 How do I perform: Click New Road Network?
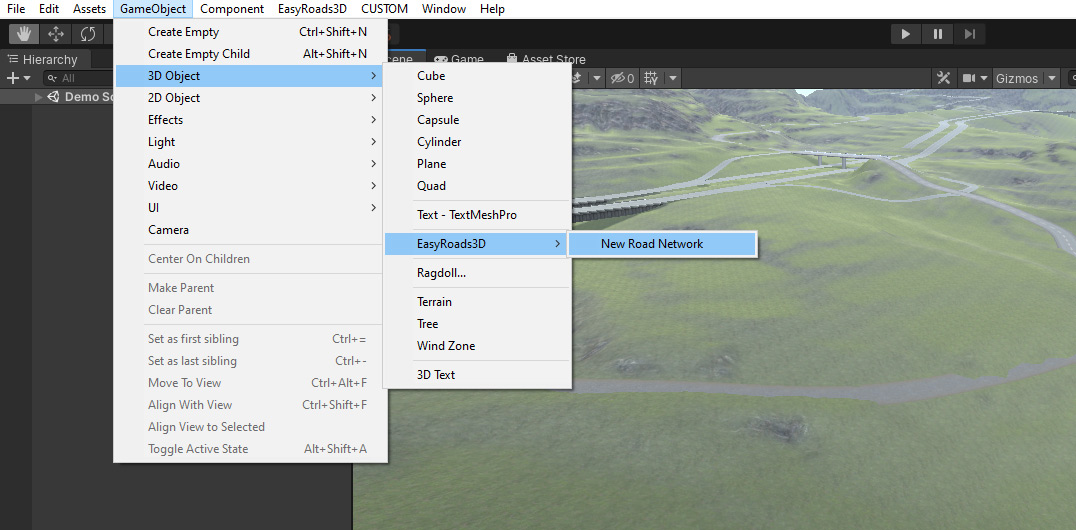662,244
